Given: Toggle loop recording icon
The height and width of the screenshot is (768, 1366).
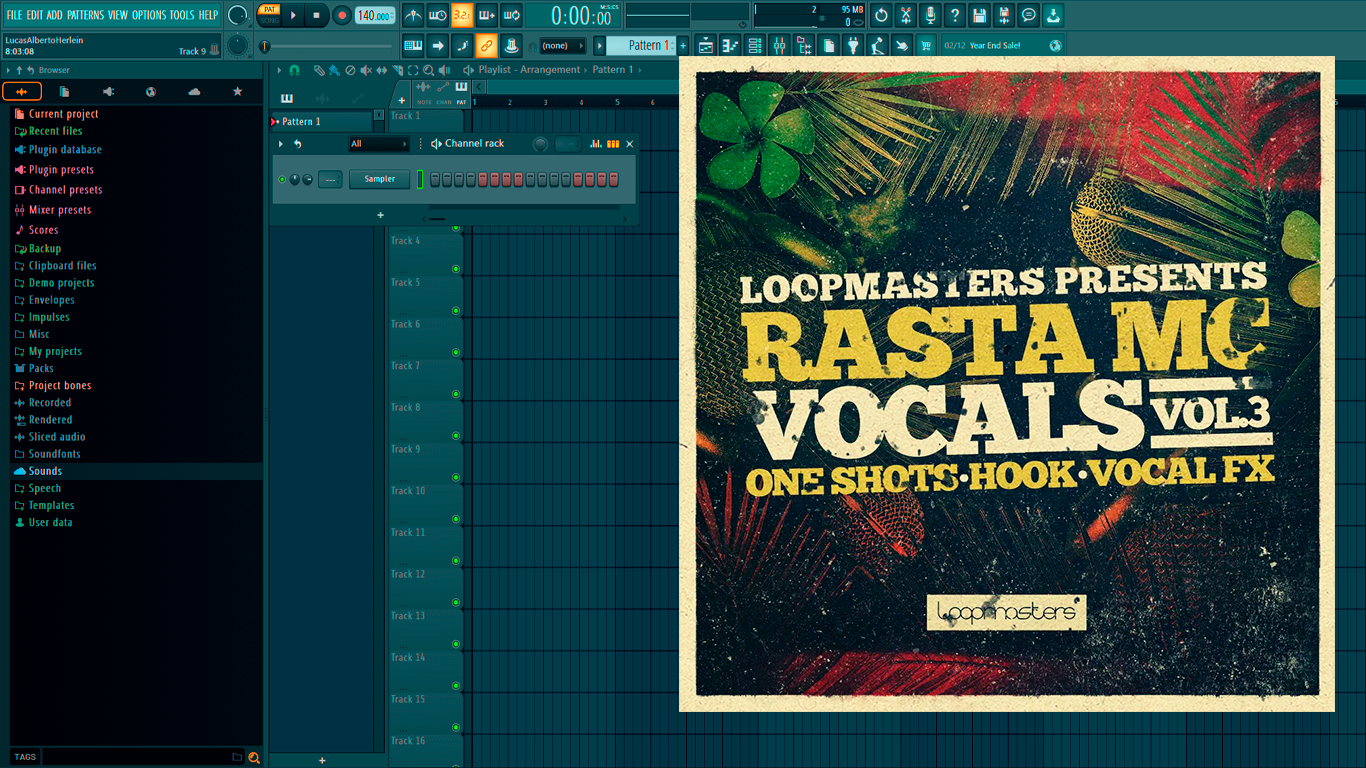Looking at the screenshot, I should 511,15.
